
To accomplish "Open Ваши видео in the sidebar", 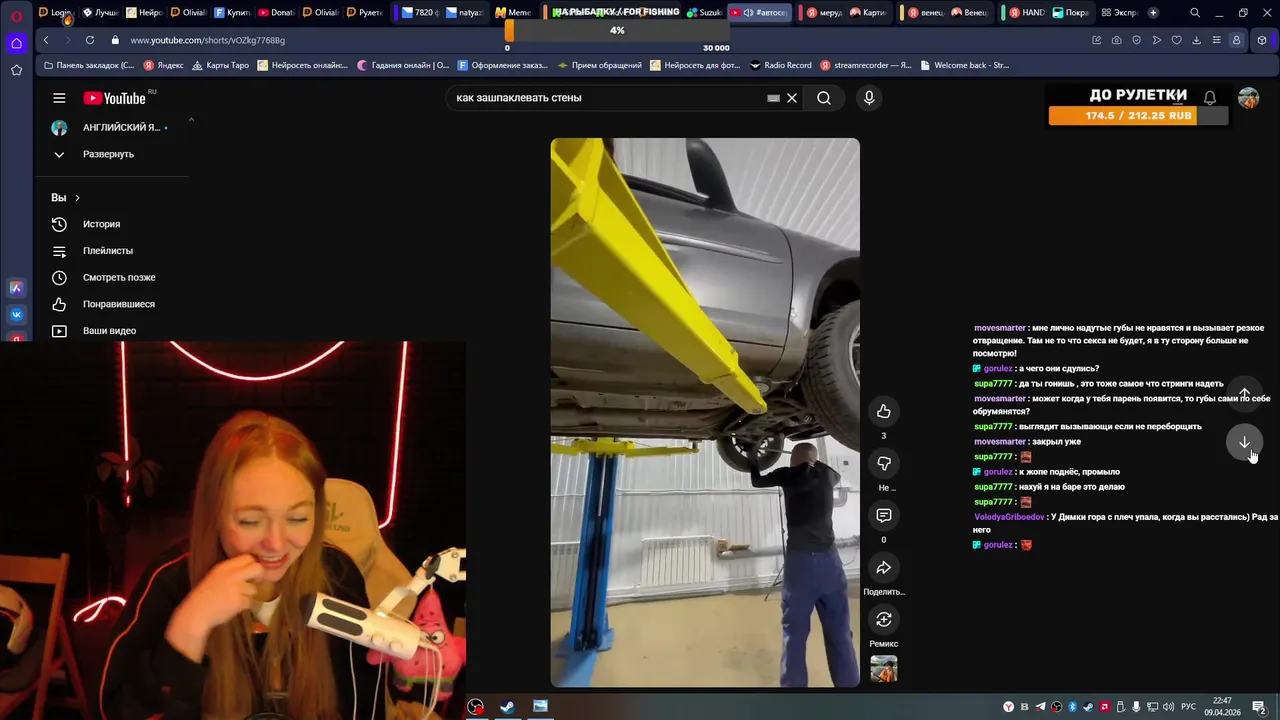I will pyautogui.click(x=109, y=331).
